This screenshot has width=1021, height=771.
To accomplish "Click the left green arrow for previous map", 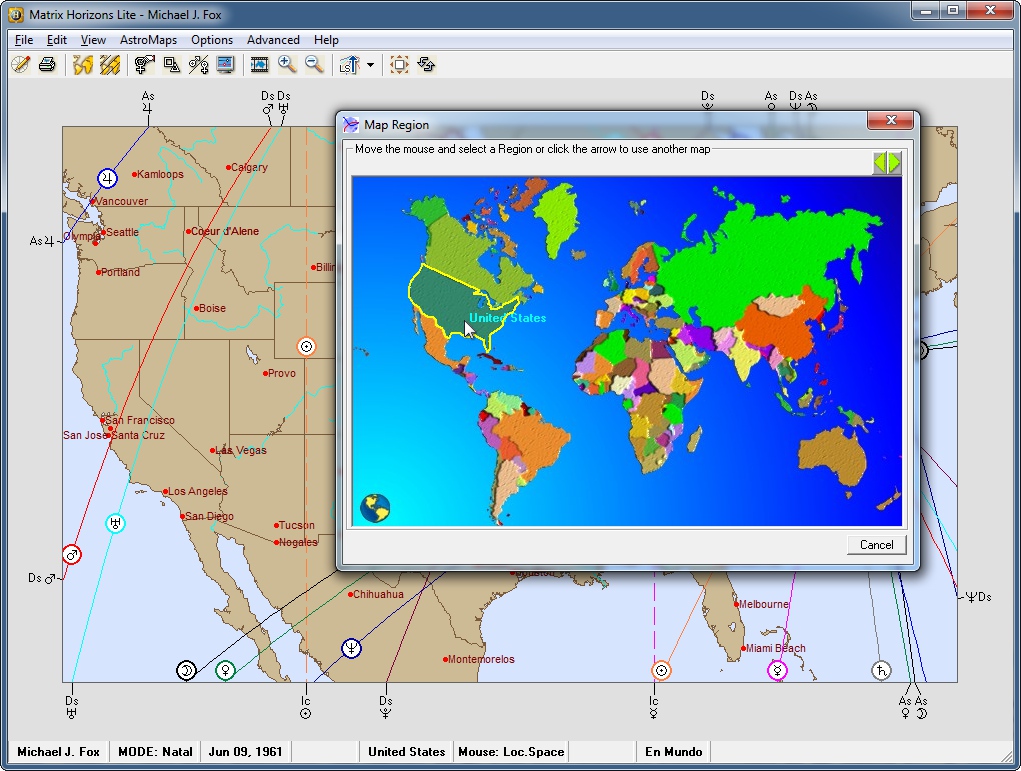I will click(880, 162).
